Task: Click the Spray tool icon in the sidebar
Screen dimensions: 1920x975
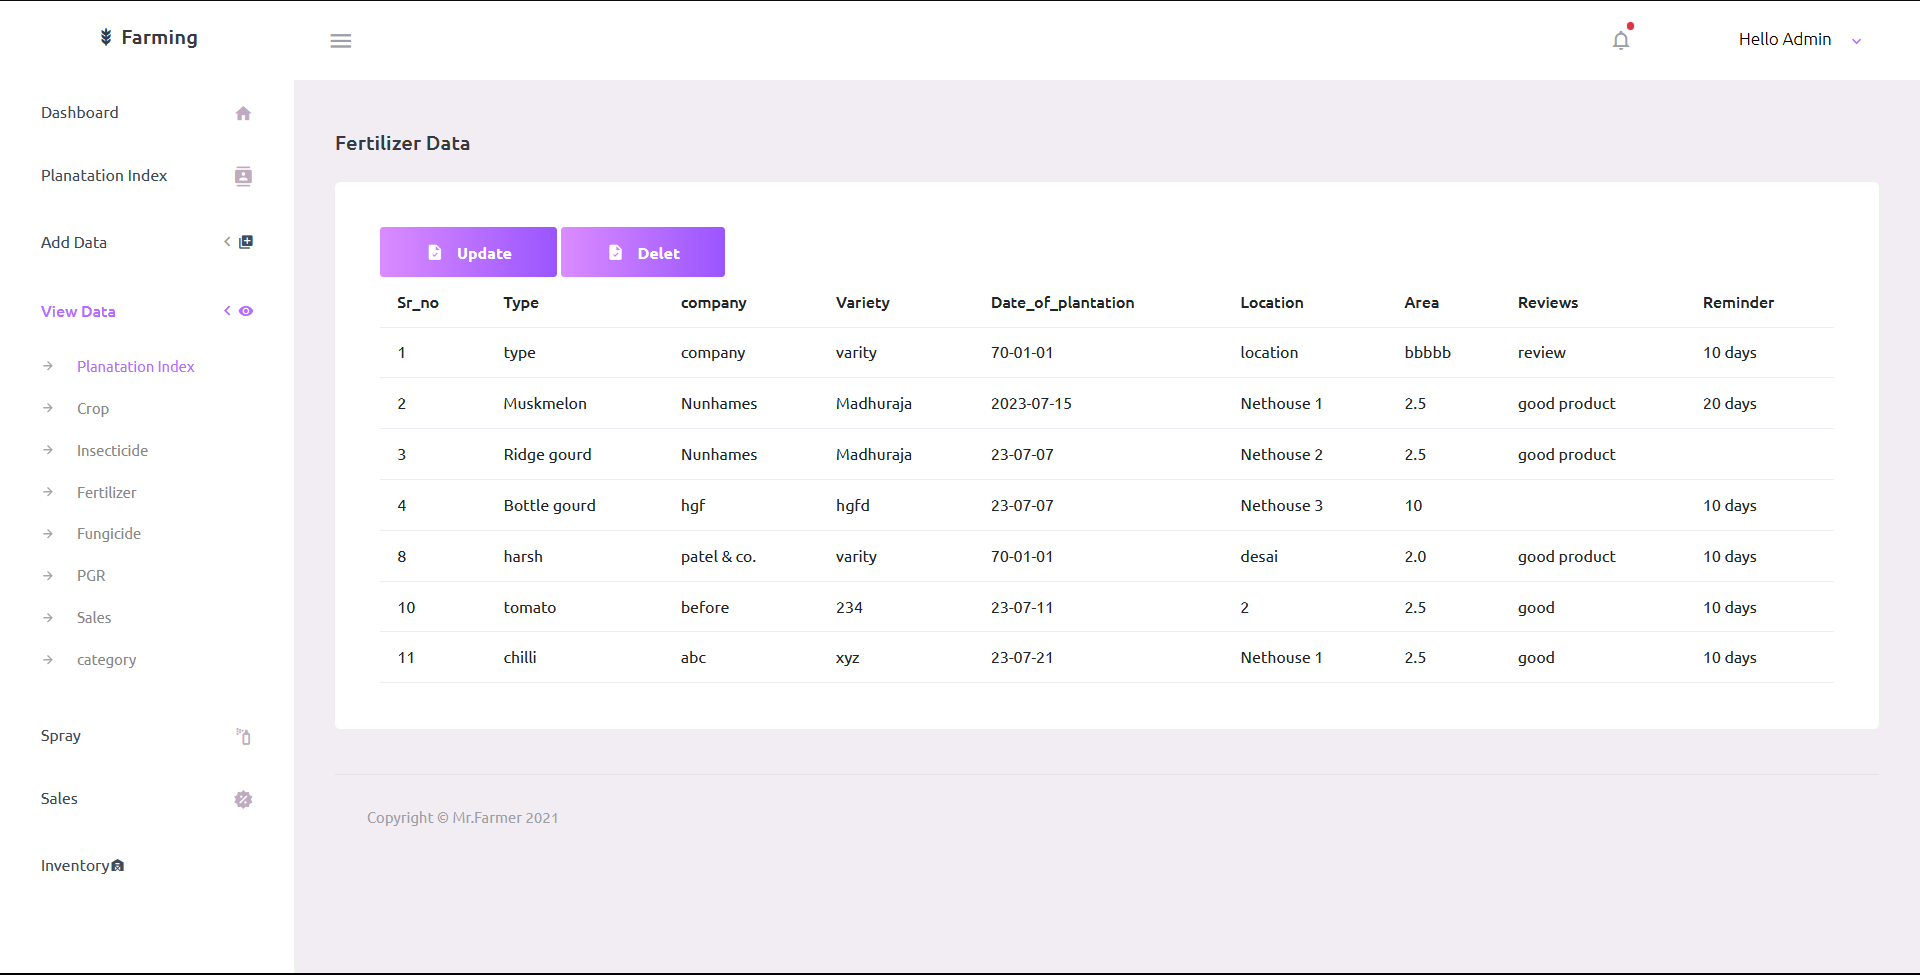Action: point(243,737)
